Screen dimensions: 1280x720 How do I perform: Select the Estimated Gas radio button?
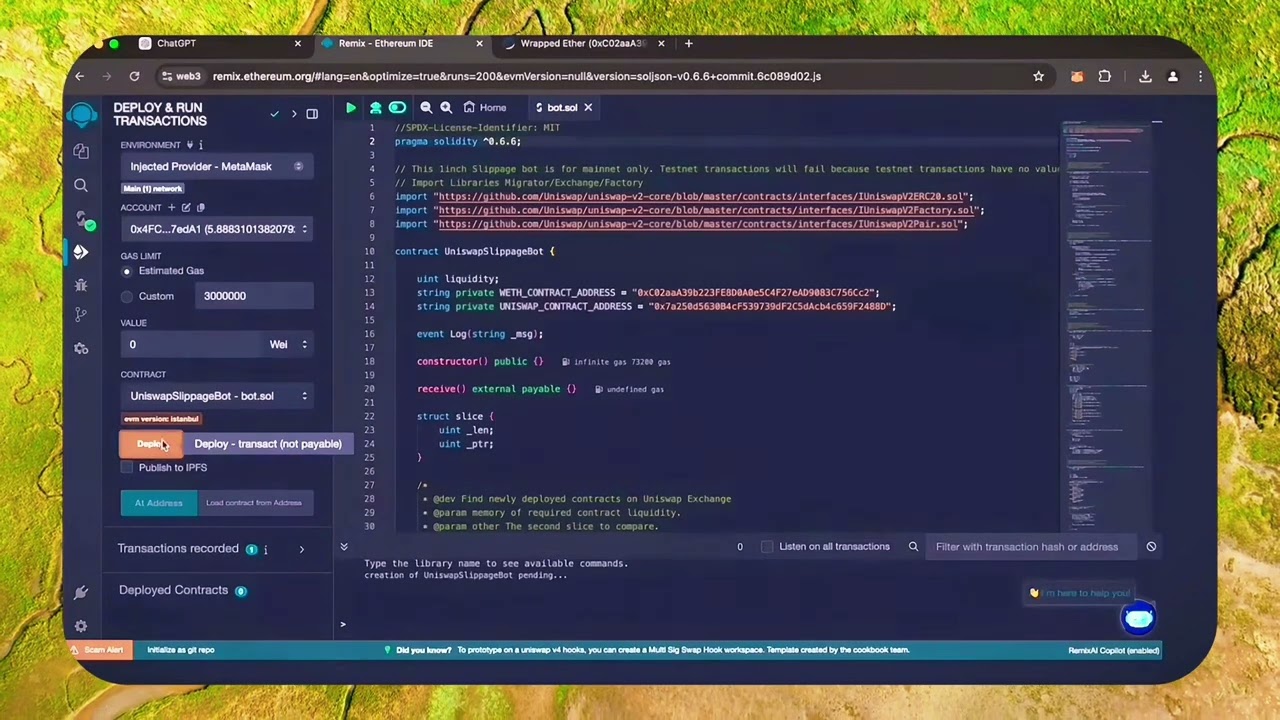(126, 271)
